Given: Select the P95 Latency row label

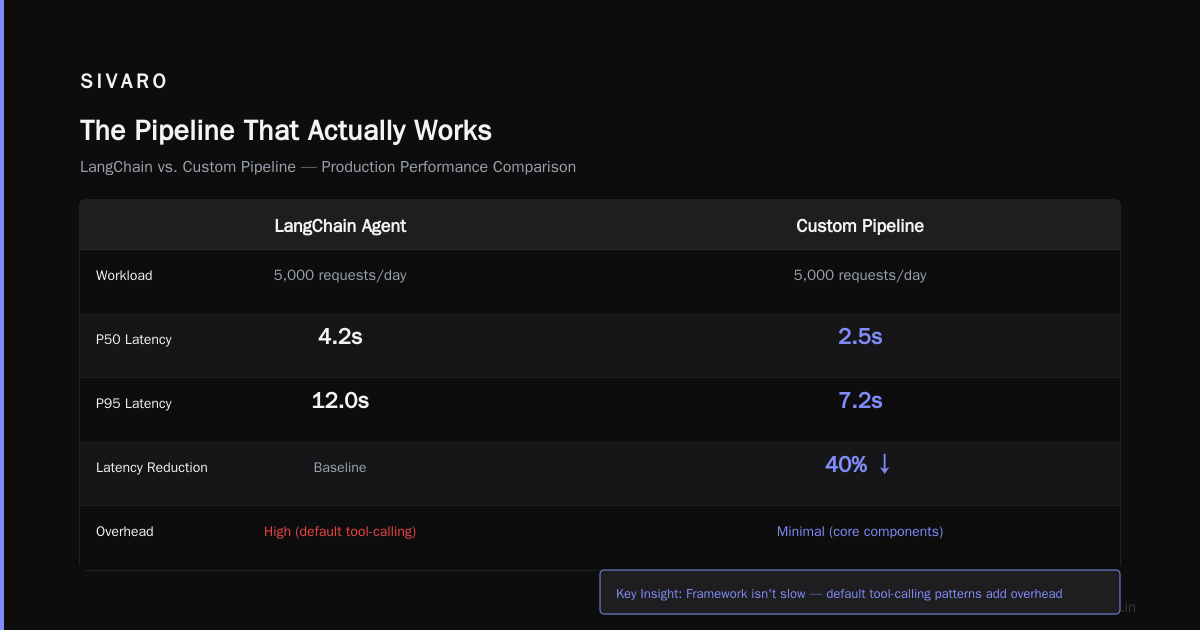Looking at the screenshot, I should pos(134,403).
